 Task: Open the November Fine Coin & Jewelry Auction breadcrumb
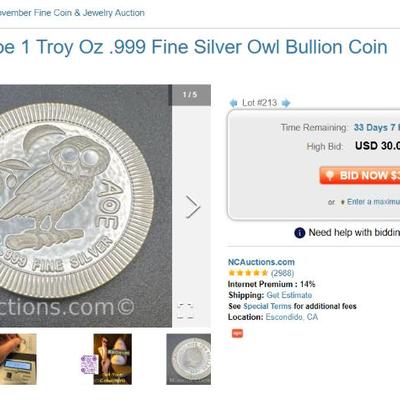72,13
